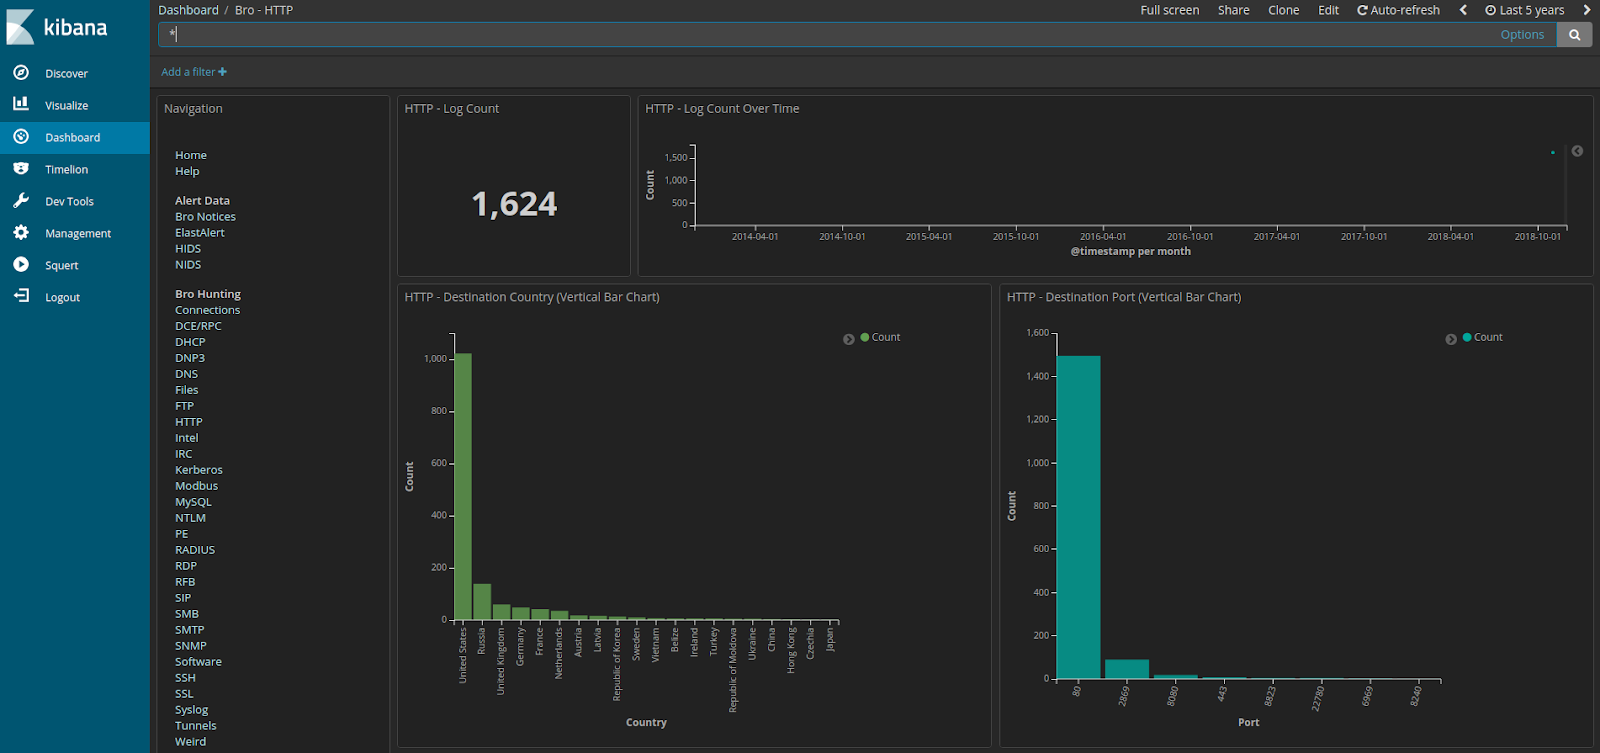Open the HIDS dashboard link
This screenshot has height=753, width=1600.
coord(188,249)
